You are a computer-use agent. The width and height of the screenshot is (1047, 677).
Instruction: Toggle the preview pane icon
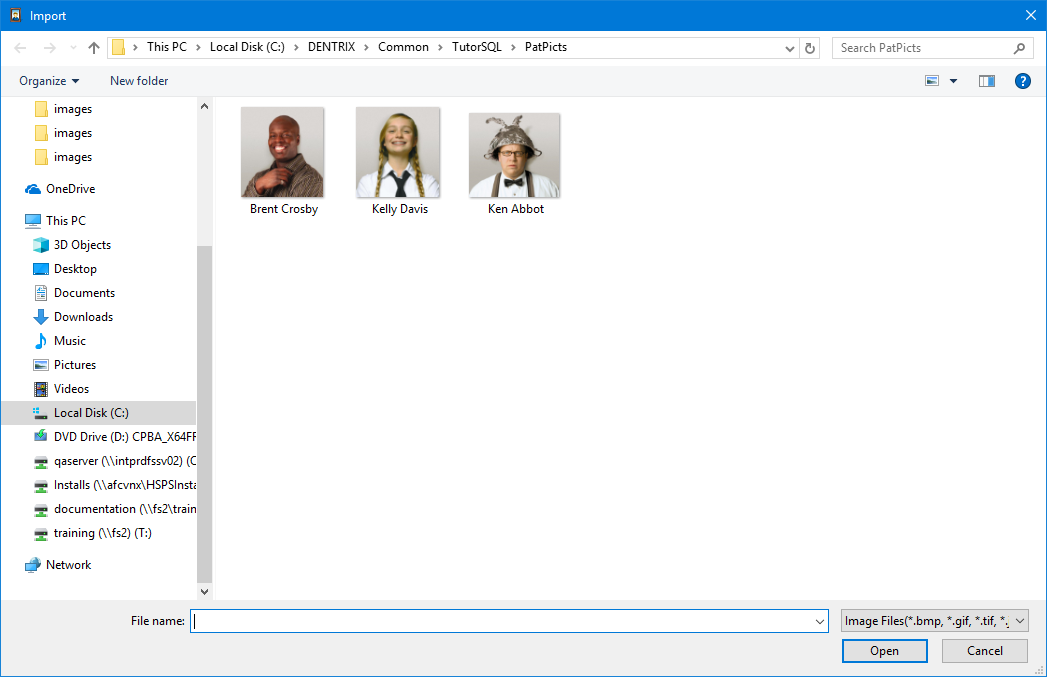[987, 81]
